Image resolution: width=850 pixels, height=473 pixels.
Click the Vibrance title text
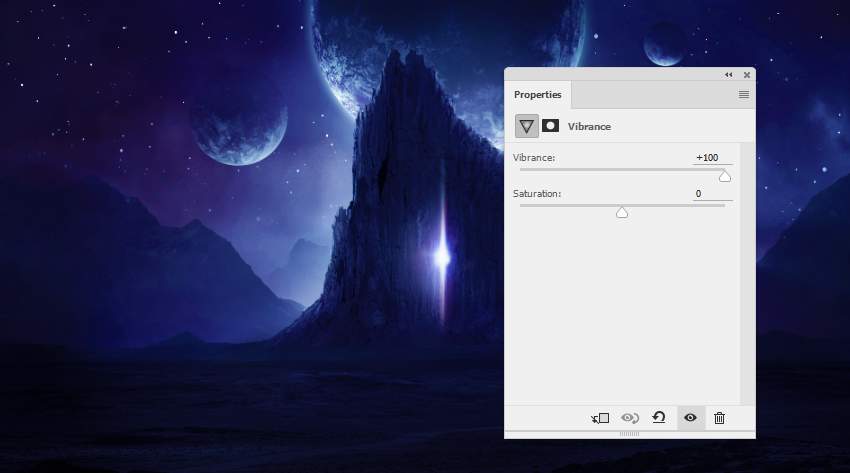[589, 127]
